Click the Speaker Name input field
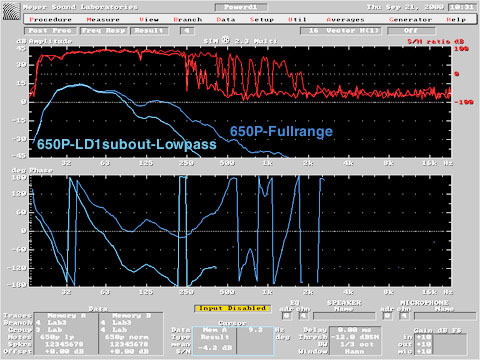The image size is (480, 360). (344, 316)
